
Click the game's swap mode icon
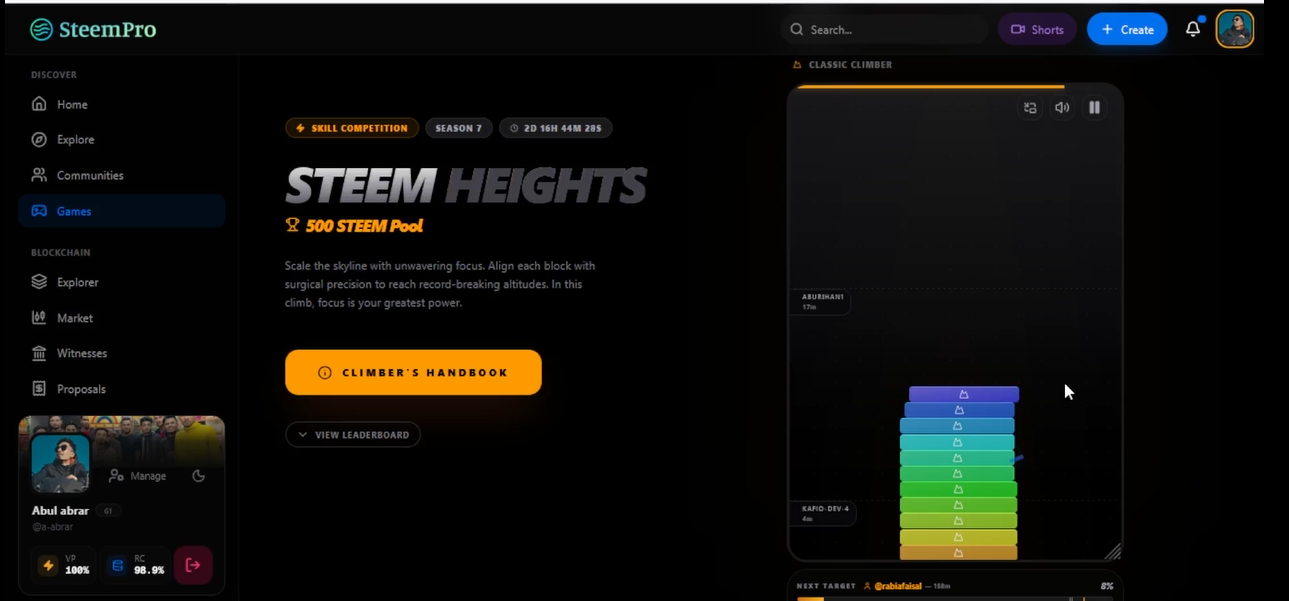[1030, 108]
